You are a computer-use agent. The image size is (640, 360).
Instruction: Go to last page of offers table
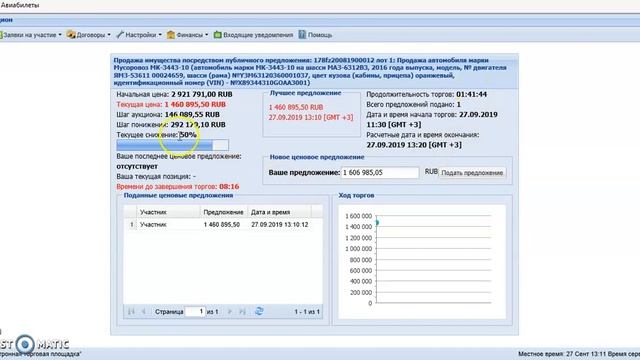click(x=242, y=311)
